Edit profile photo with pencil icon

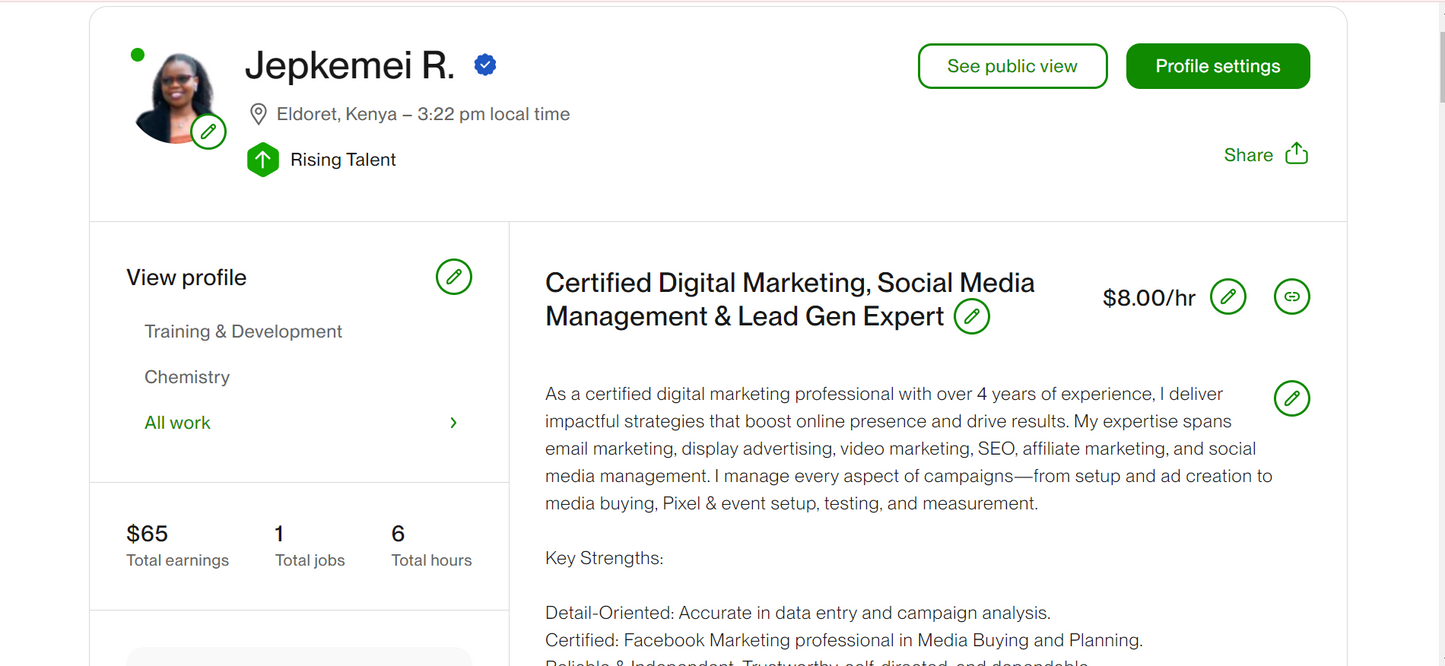pyautogui.click(x=208, y=132)
